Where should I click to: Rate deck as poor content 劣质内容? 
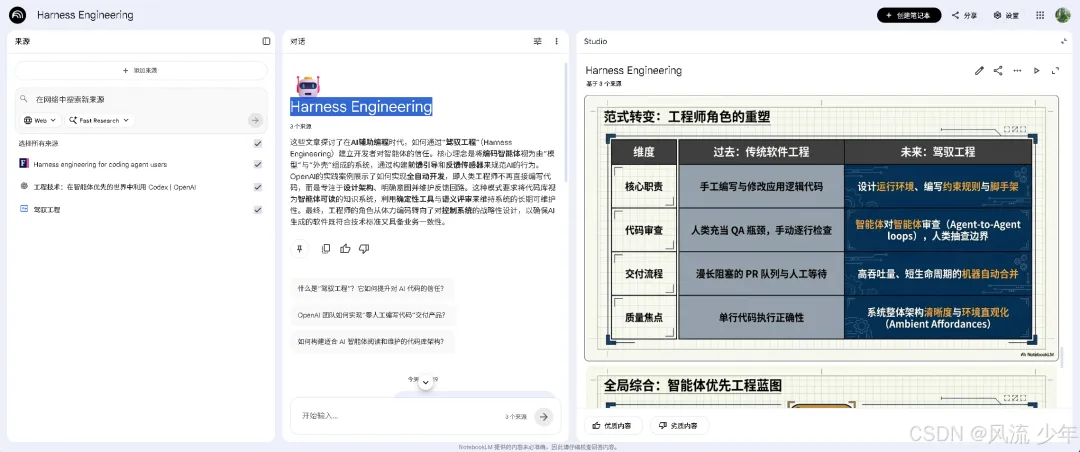[679, 426]
